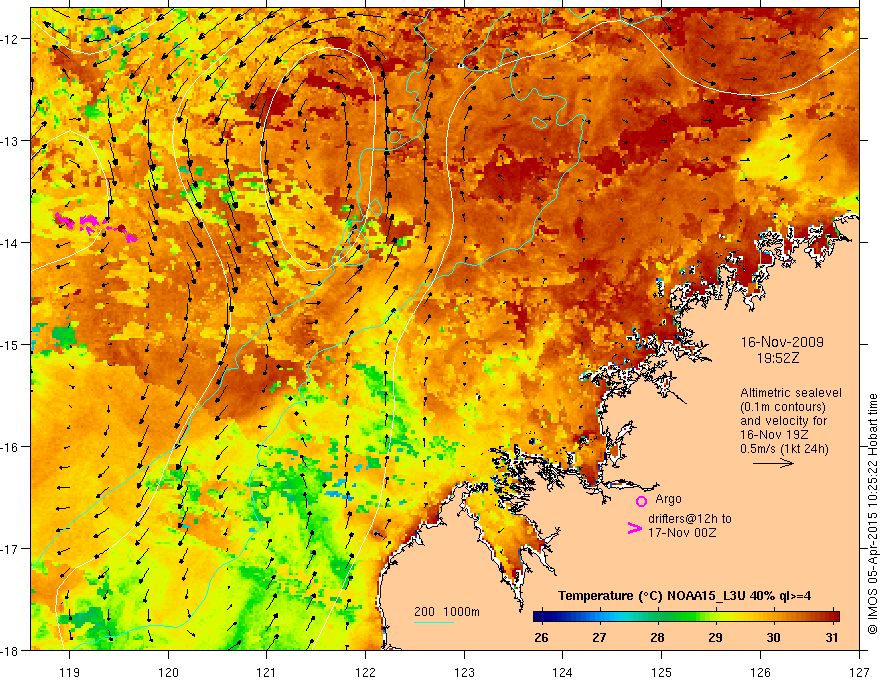The width and height of the screenshot is (880, 680).
Task: Click the latitude label '-14'
Action: pos(10,243)
